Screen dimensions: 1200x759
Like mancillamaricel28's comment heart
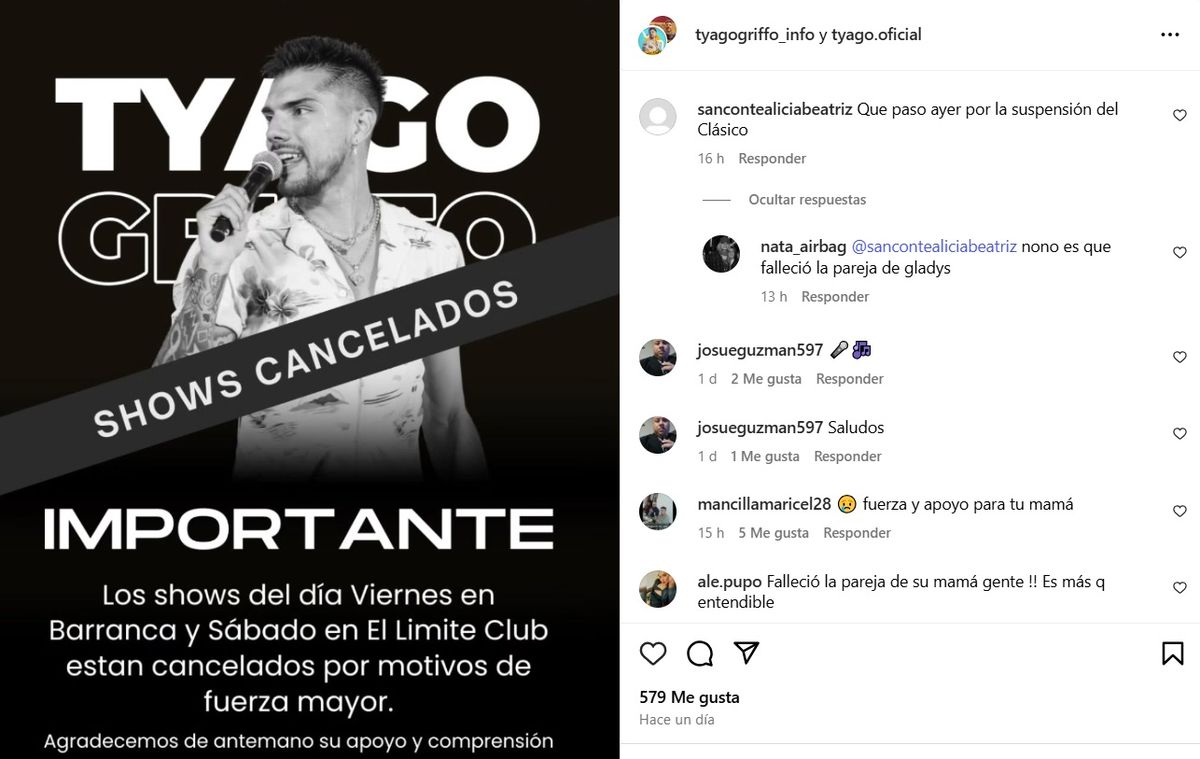pyautogui.click(x=1179, y=511)
